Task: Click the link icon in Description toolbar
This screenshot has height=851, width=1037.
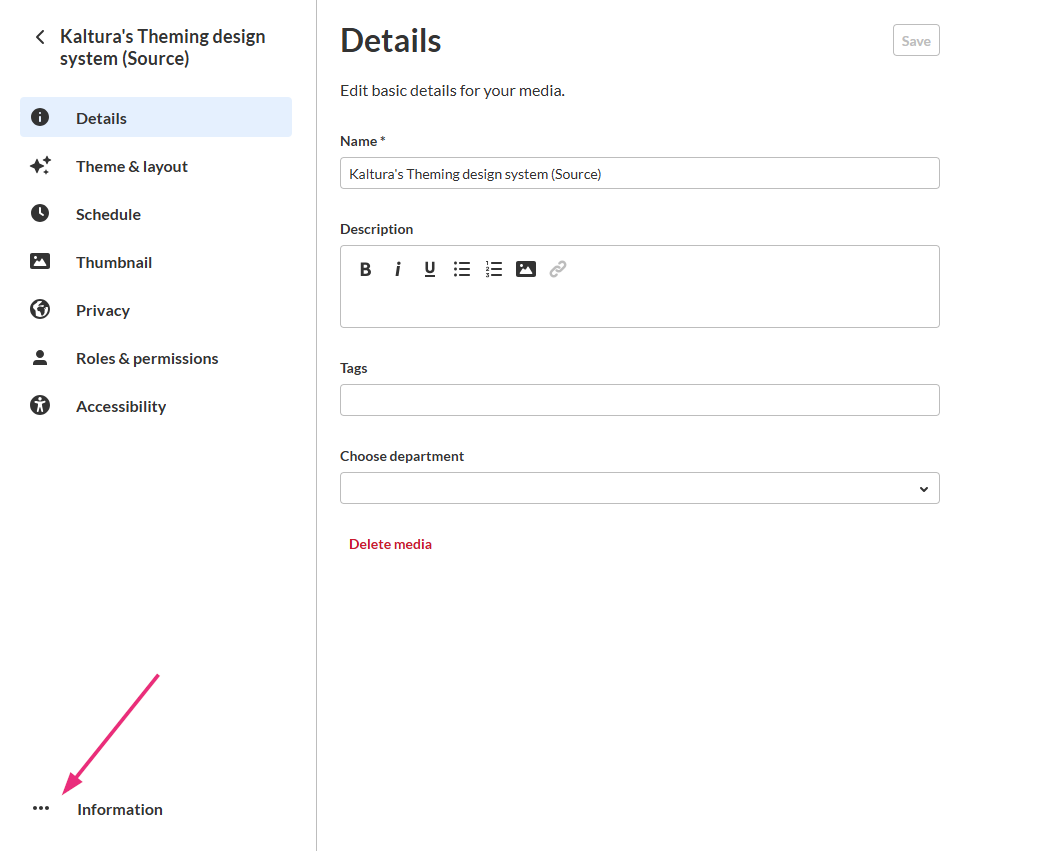Action: [x=558, y=269]
